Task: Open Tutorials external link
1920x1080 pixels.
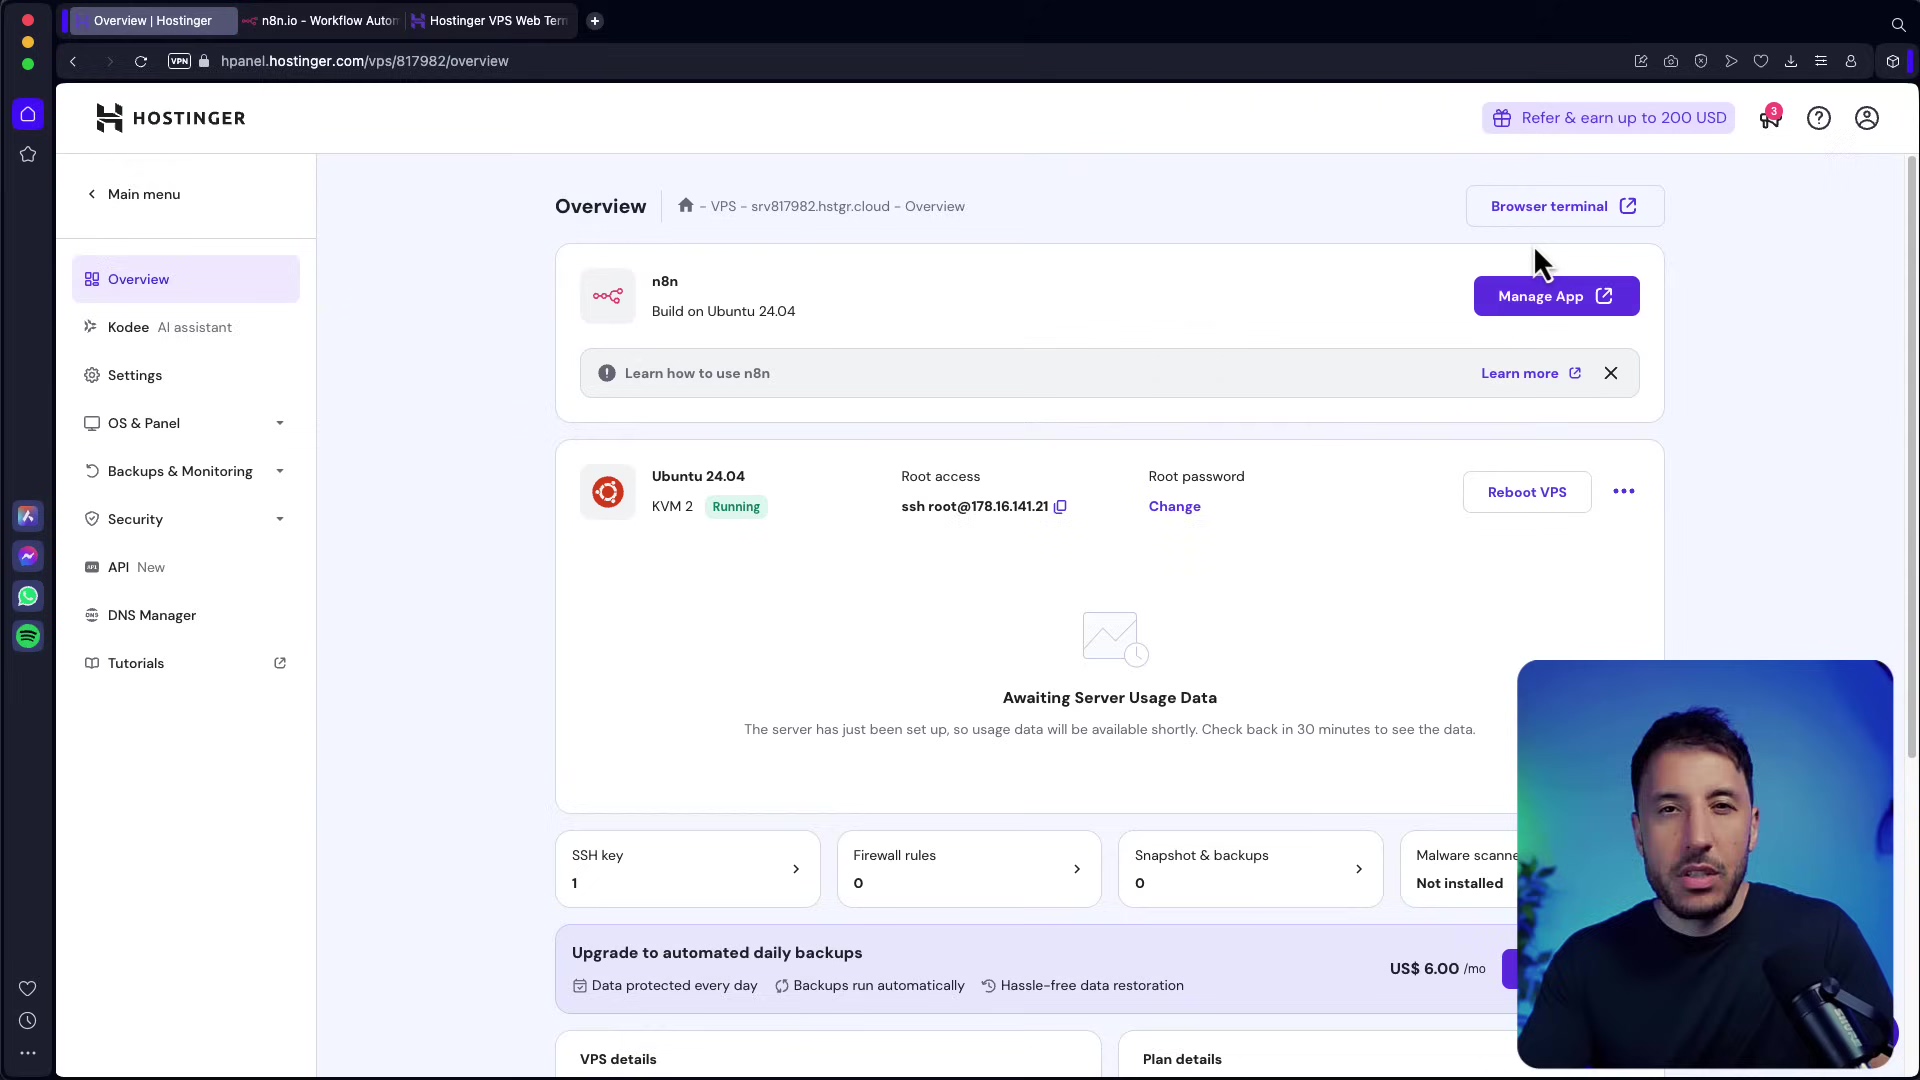Action: pos(185,663)
